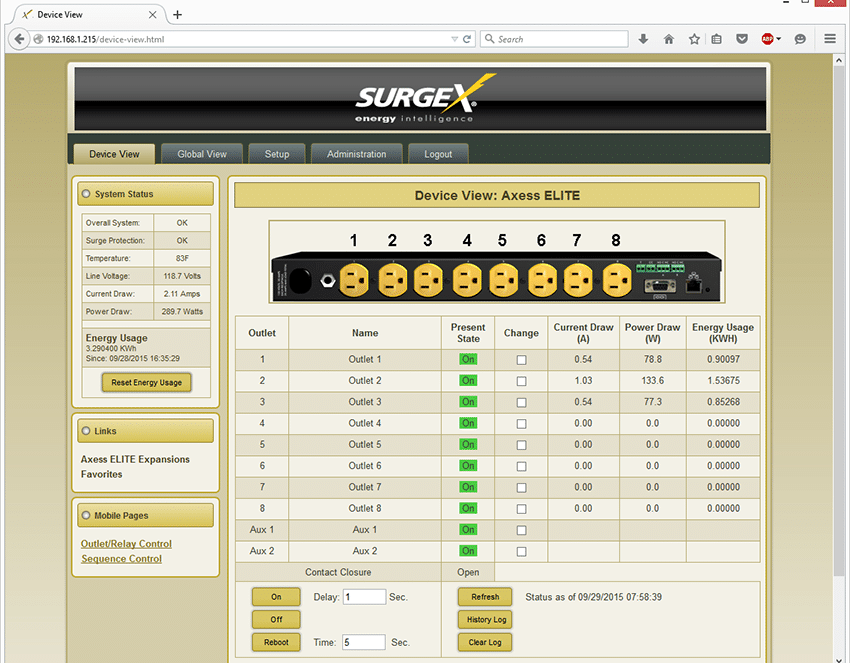This screenshot has height=663, width=850.
Task: Show the bookmarks list icon
Action: pyautogui.click(x=717, y=39)
